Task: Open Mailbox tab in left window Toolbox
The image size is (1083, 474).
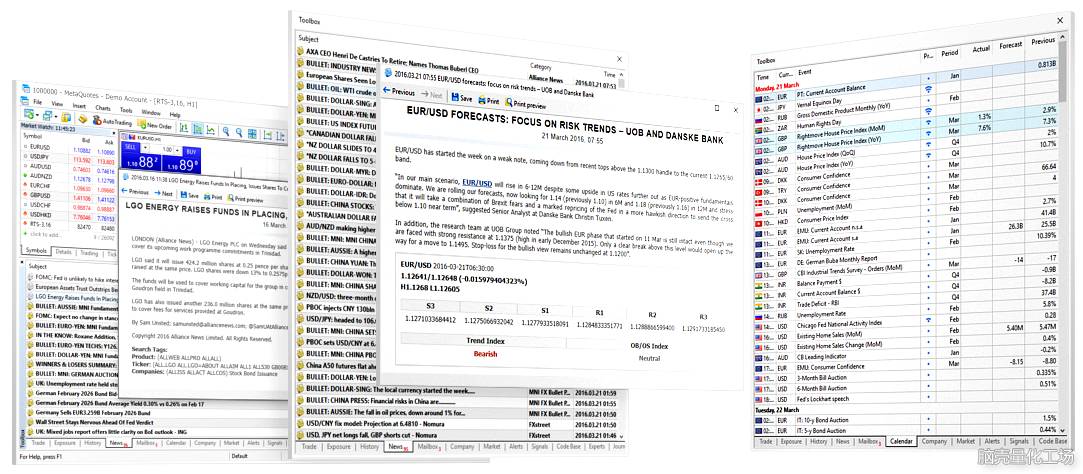Action: (x=146, y=443)
